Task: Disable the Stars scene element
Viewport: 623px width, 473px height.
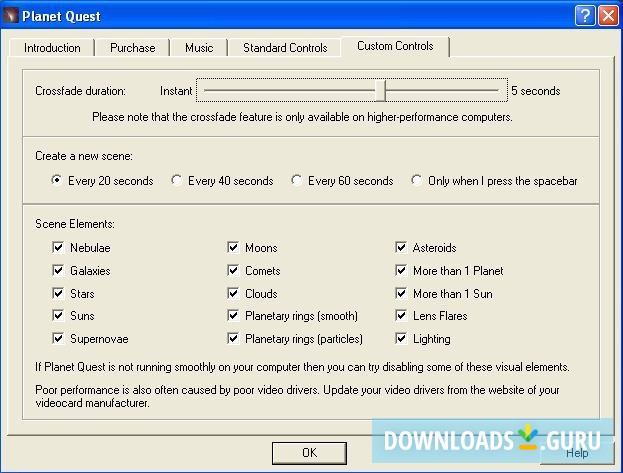Action: pyautogui.click(x=58, y=294)
